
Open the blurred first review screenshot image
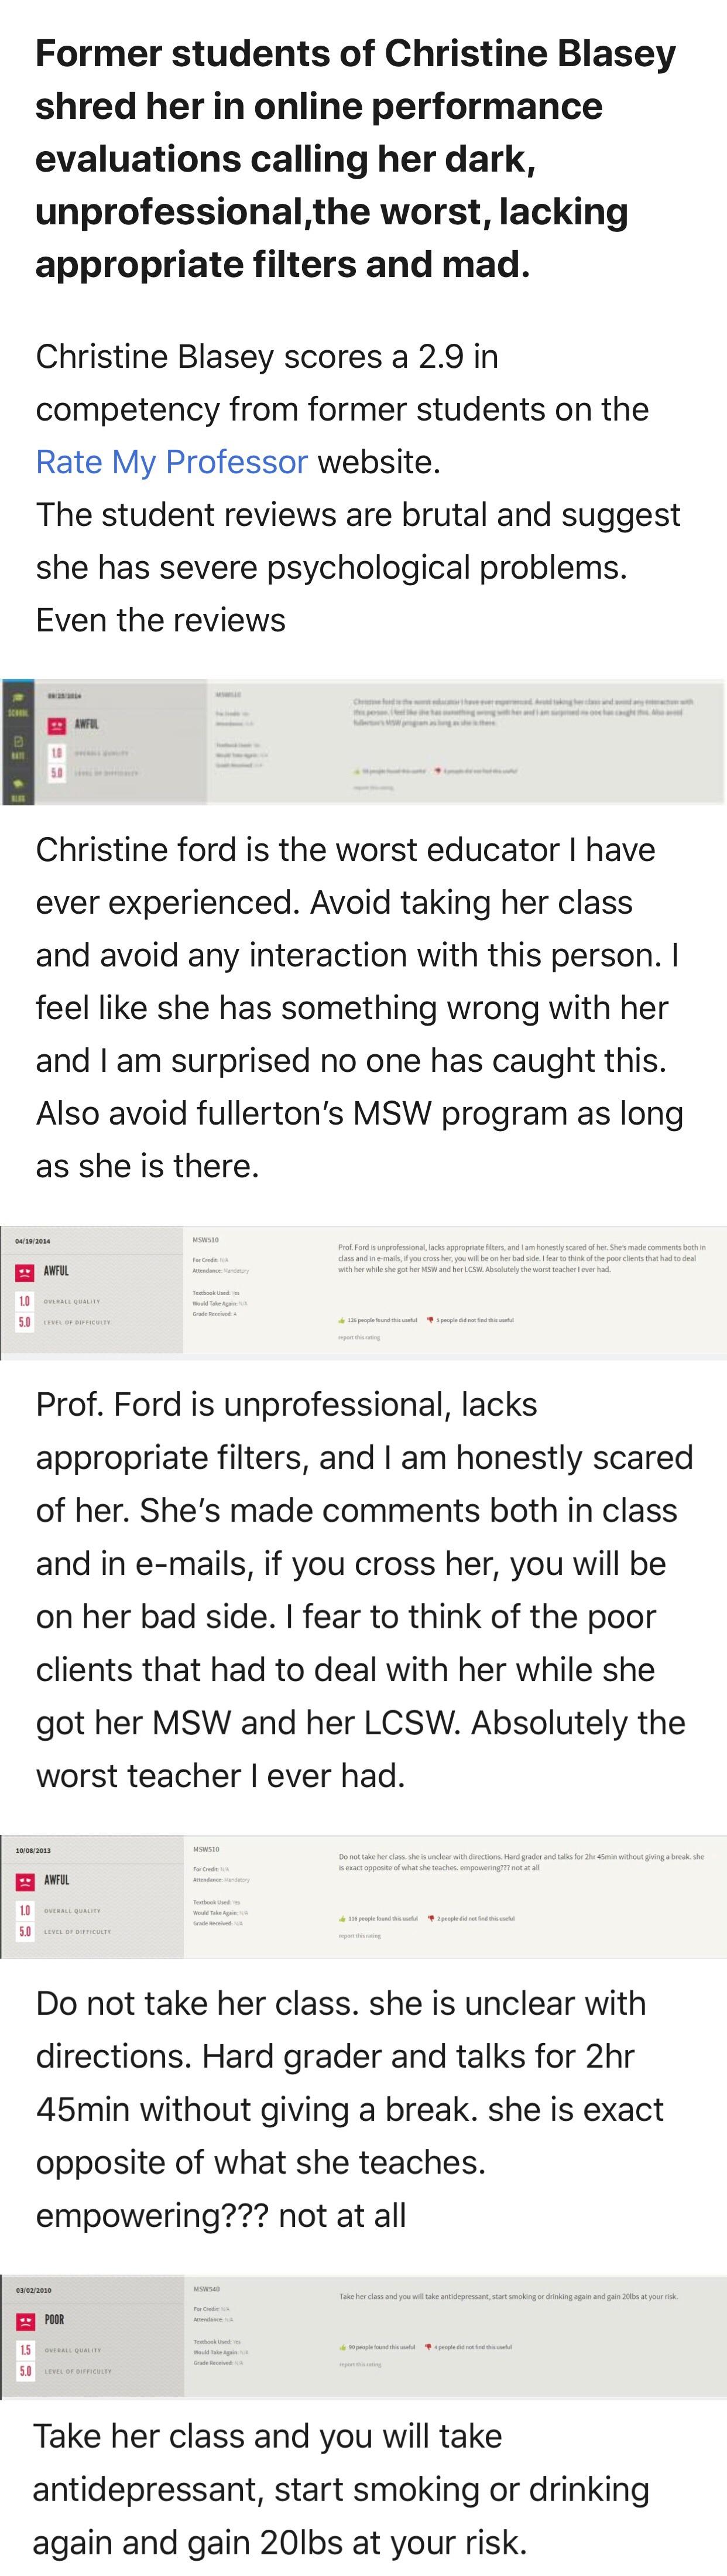coord(363,742)
